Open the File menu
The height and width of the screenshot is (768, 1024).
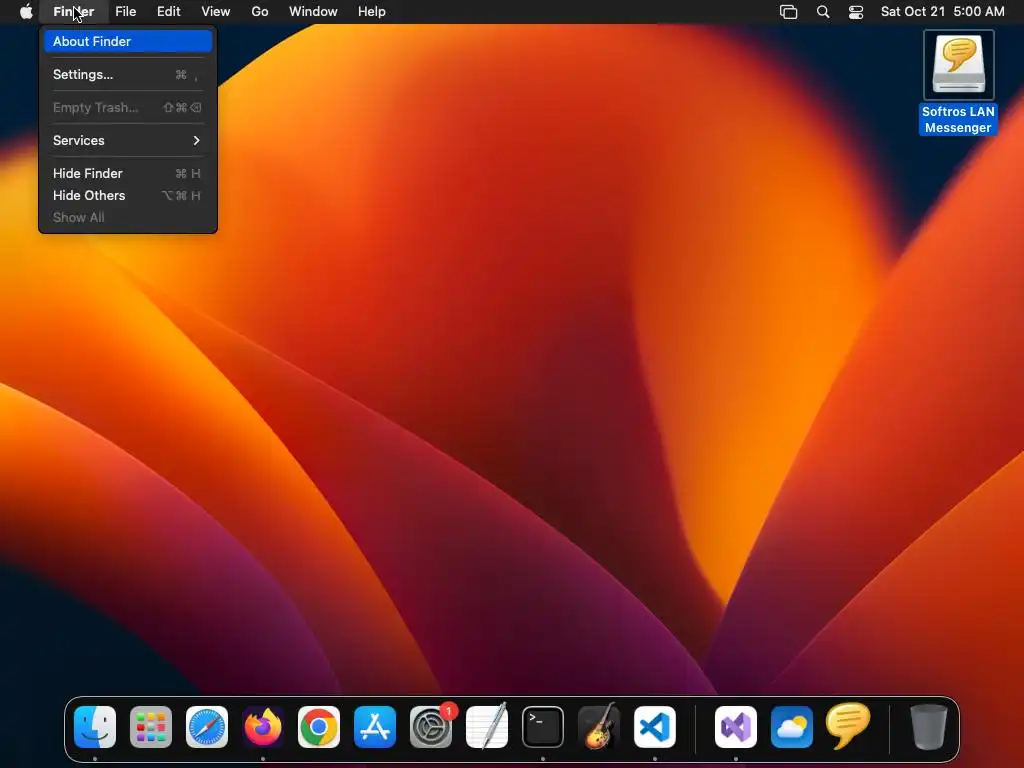pos(125,12)
